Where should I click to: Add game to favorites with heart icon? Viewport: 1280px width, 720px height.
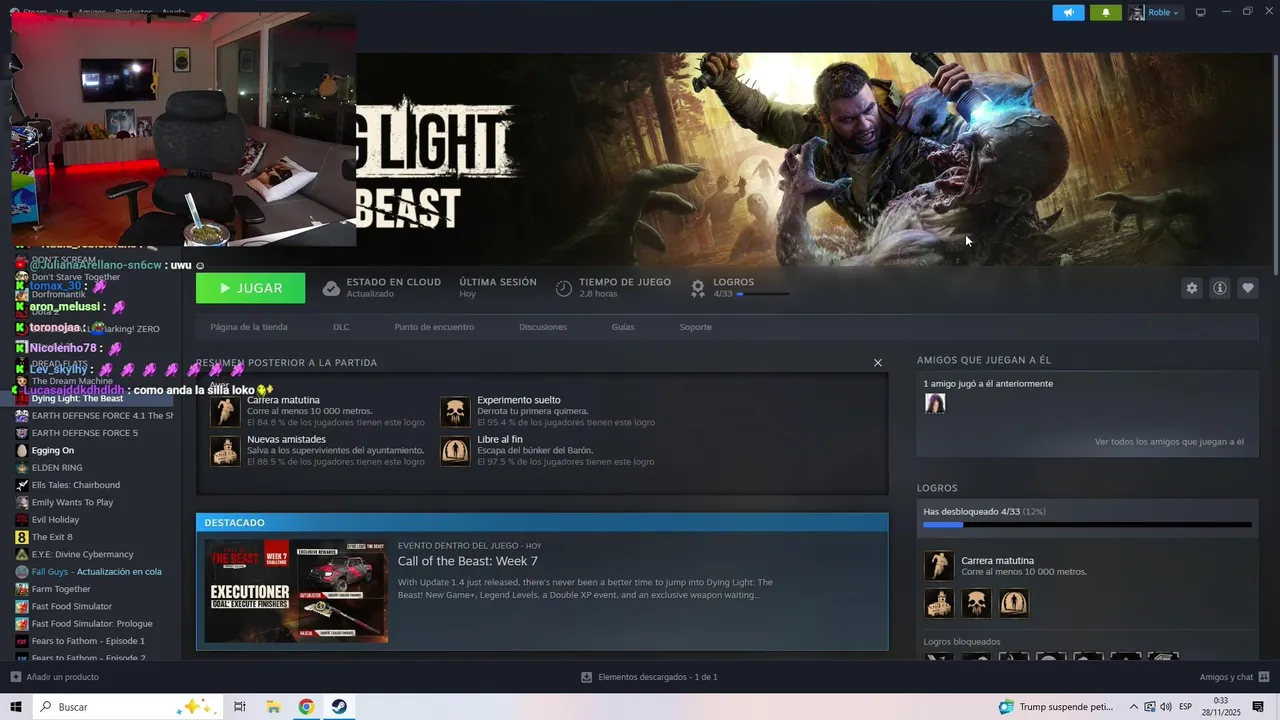(1248, 288)
